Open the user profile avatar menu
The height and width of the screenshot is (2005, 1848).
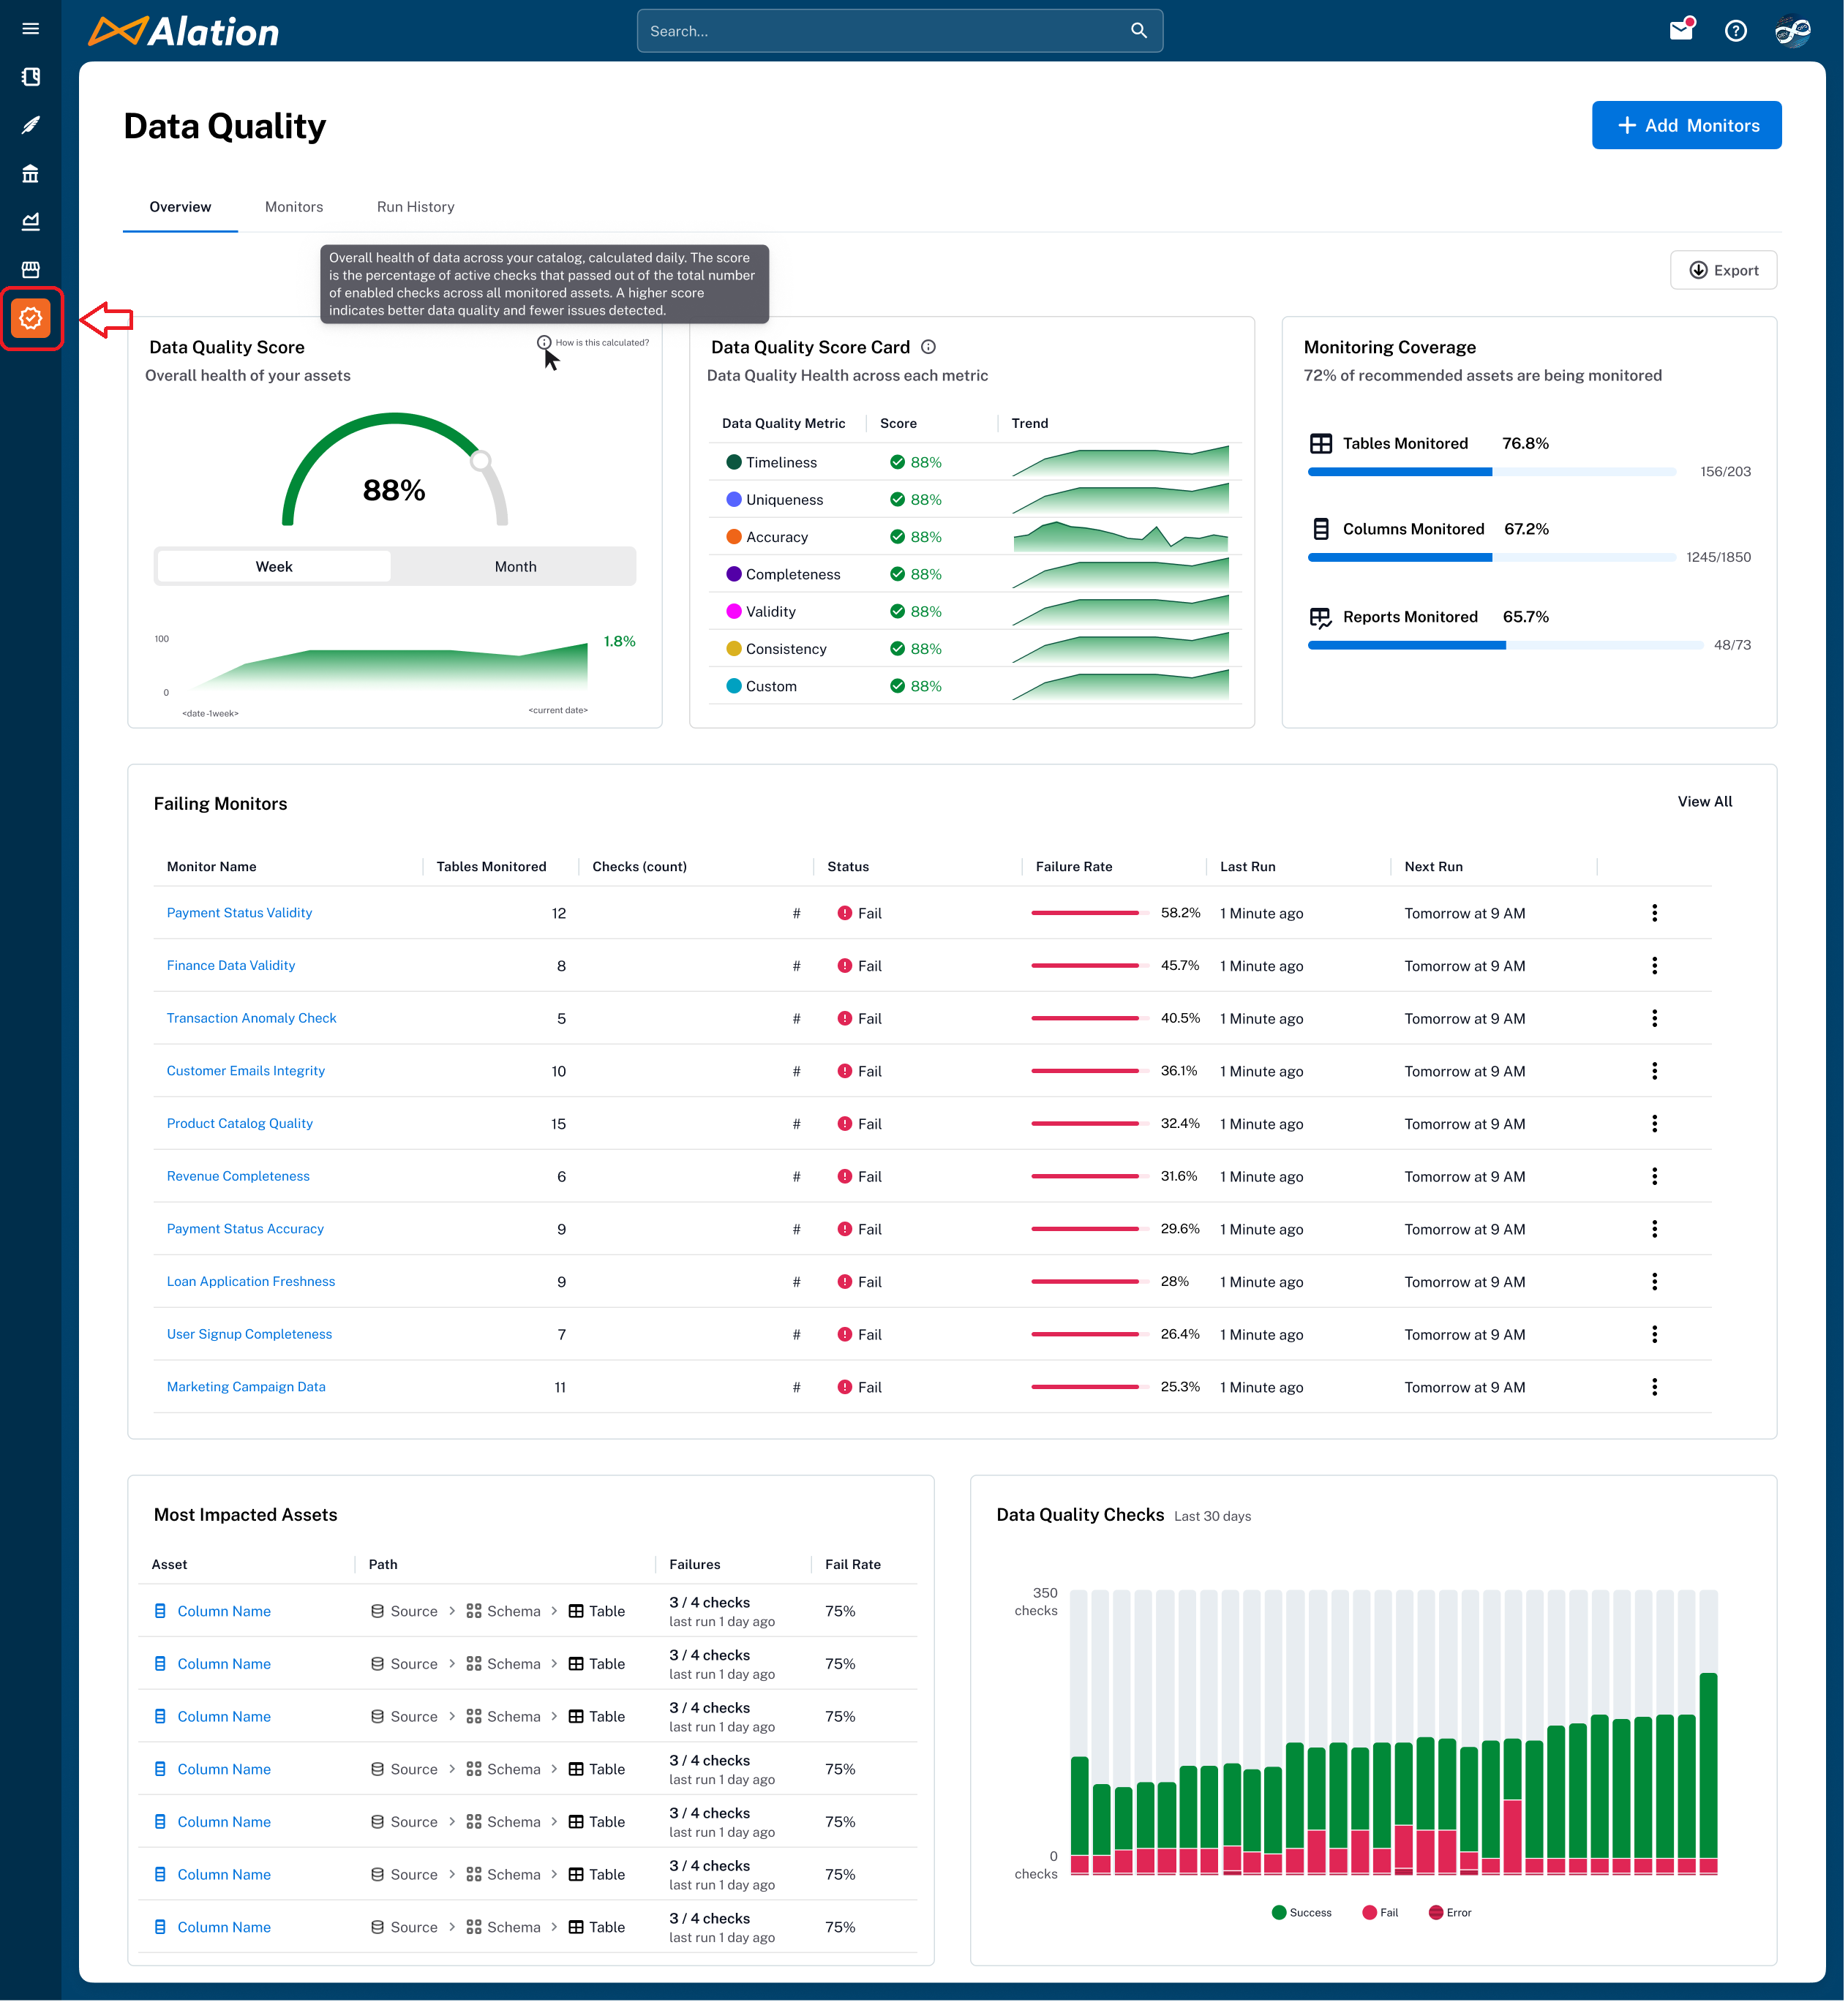coord(1792,30)
